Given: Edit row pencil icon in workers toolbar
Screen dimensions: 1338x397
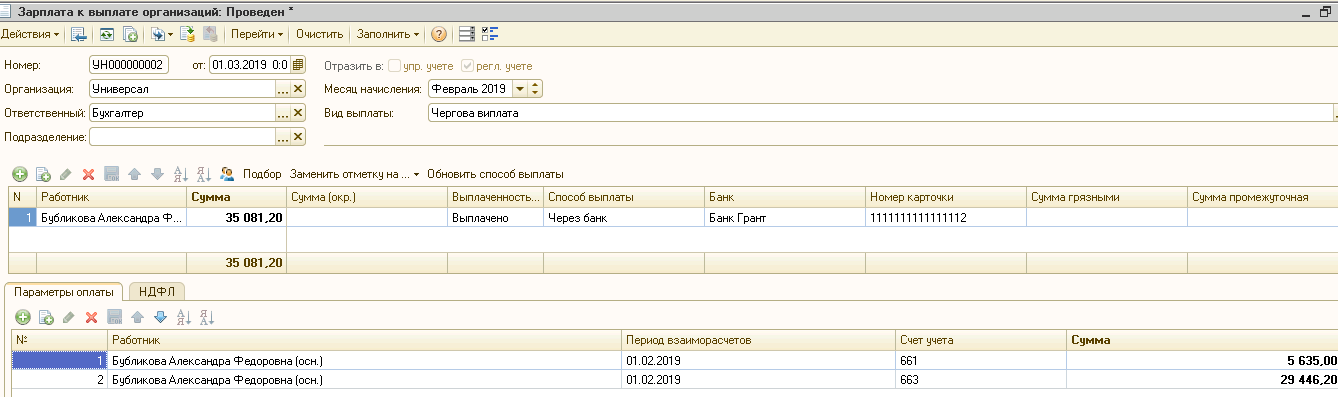Looking at the screenshot, I should (66, 174).
